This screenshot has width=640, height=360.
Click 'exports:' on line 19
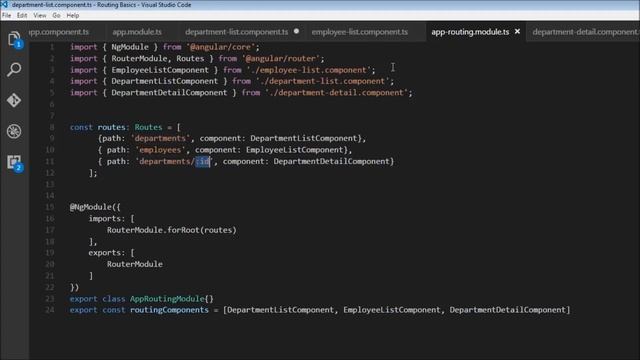[x=107, y=253]
